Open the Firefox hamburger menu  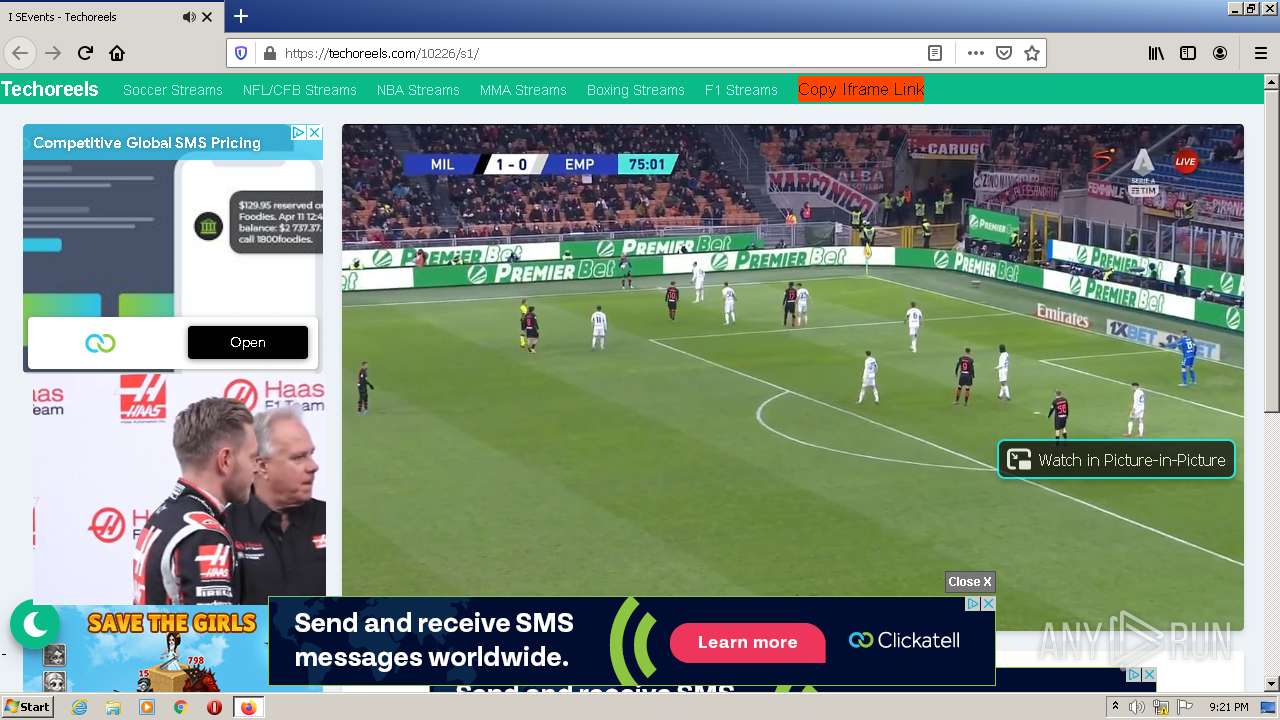(x=1260, y=53)
